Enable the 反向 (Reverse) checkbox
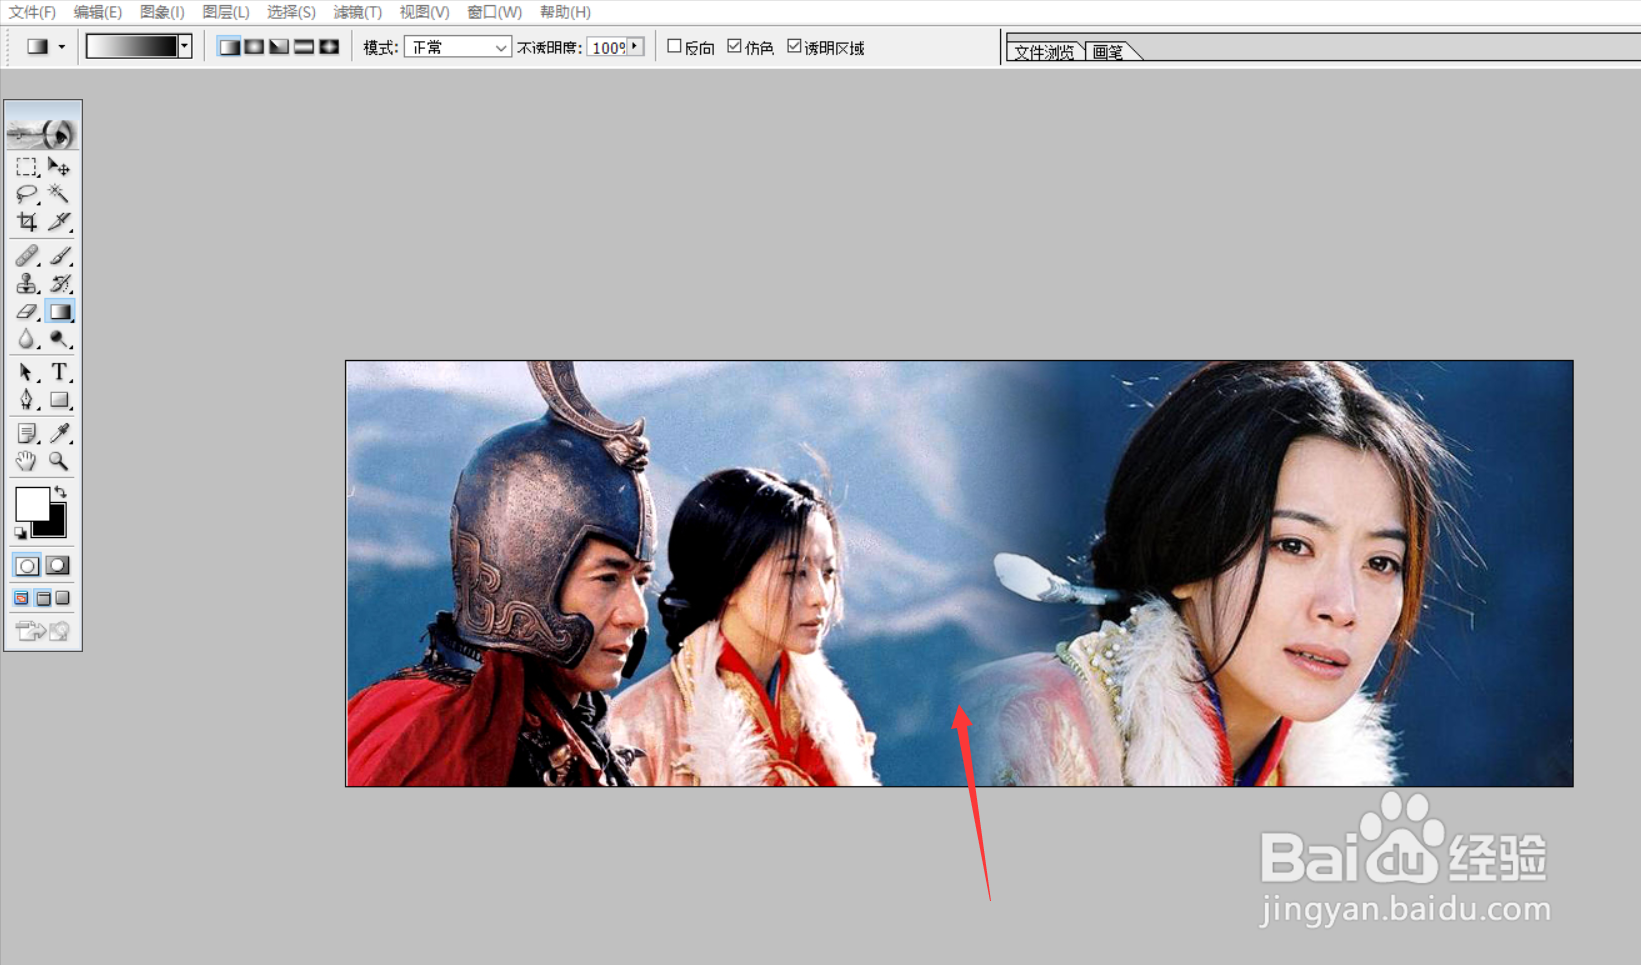 [x=674, y=46]
